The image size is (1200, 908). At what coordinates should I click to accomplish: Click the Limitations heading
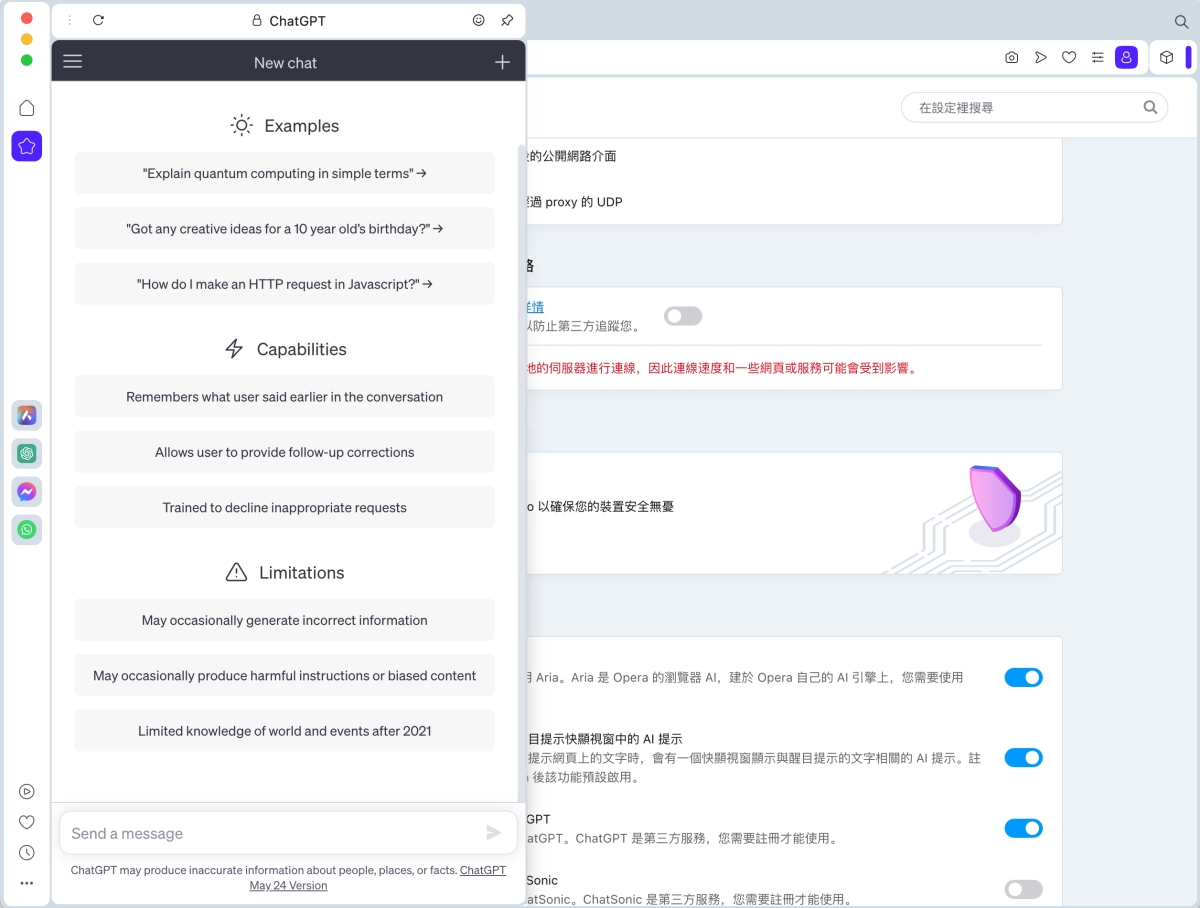click(301, 573)
